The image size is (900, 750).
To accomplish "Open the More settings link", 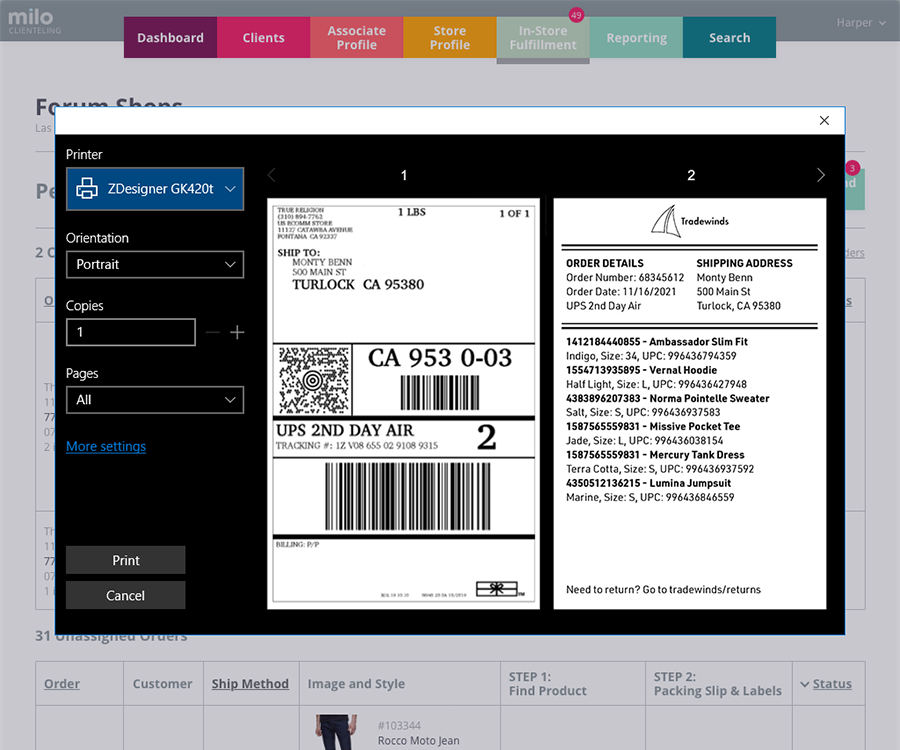I will point(106,446).
